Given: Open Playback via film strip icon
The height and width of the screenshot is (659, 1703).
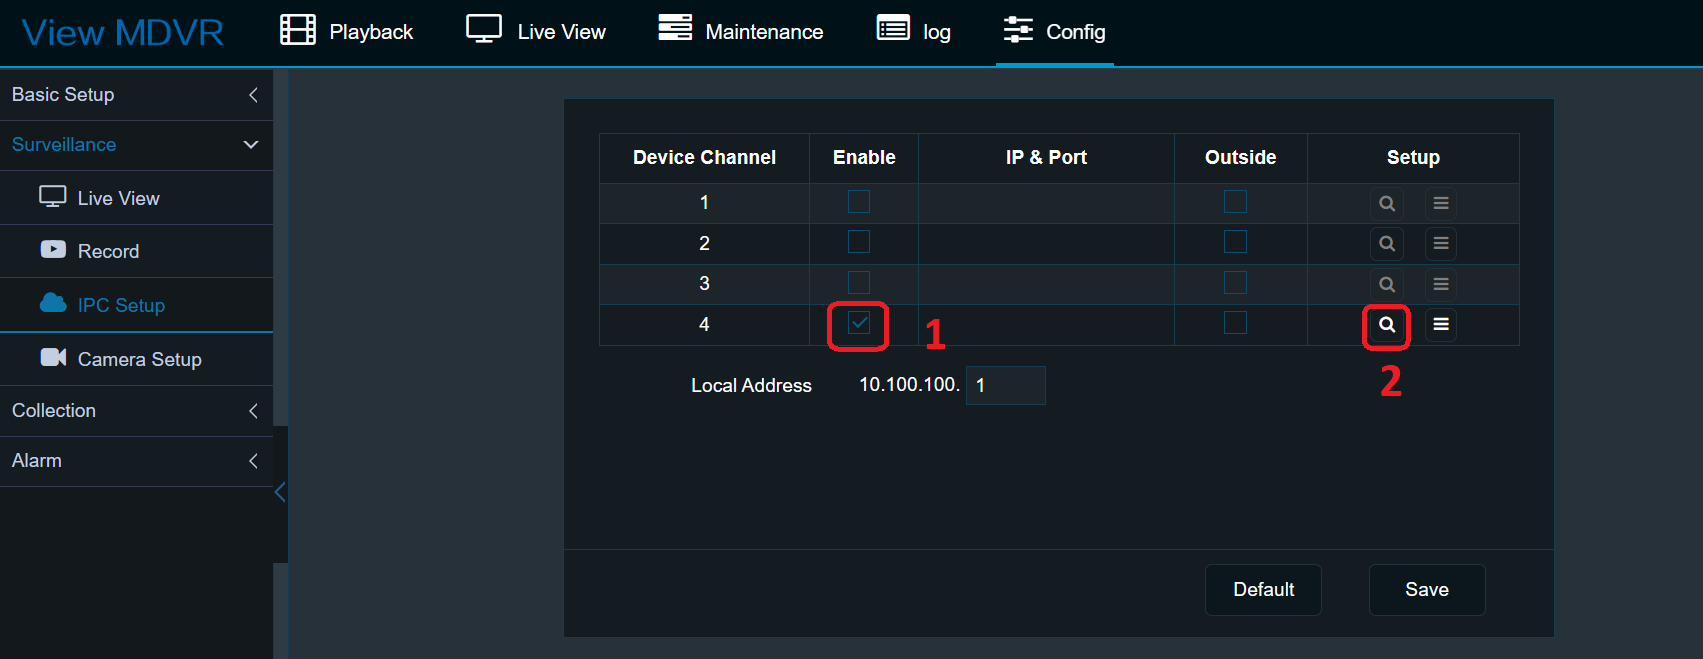Looking at the screenshot, I should (298, 31).
